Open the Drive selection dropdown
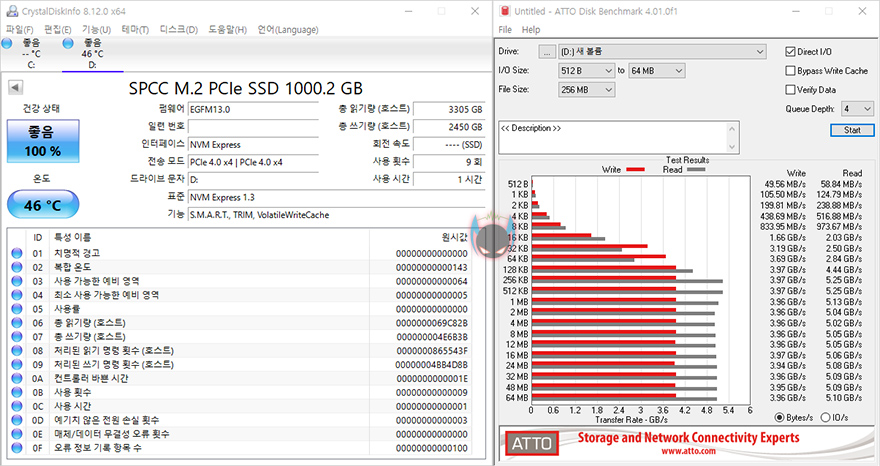The width and height of the screenshot is (880, 466). [662, 52]
